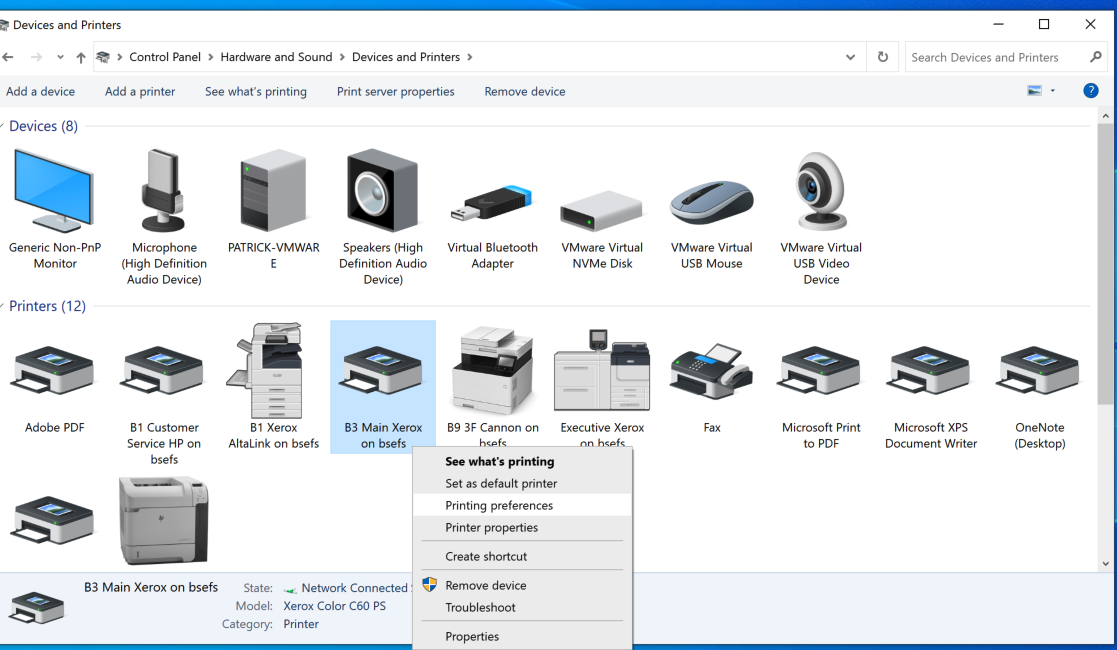The image size is (1117, 650).
Task: Select the Adobe PDF printer
Action: (x=55, y=388)
